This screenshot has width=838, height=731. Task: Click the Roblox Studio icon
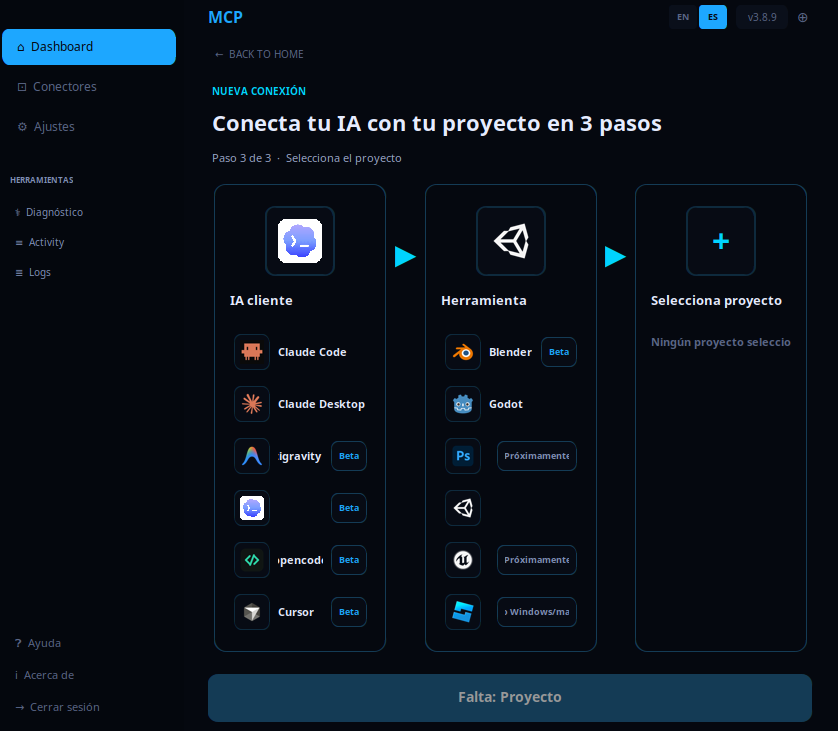[463, 612]
